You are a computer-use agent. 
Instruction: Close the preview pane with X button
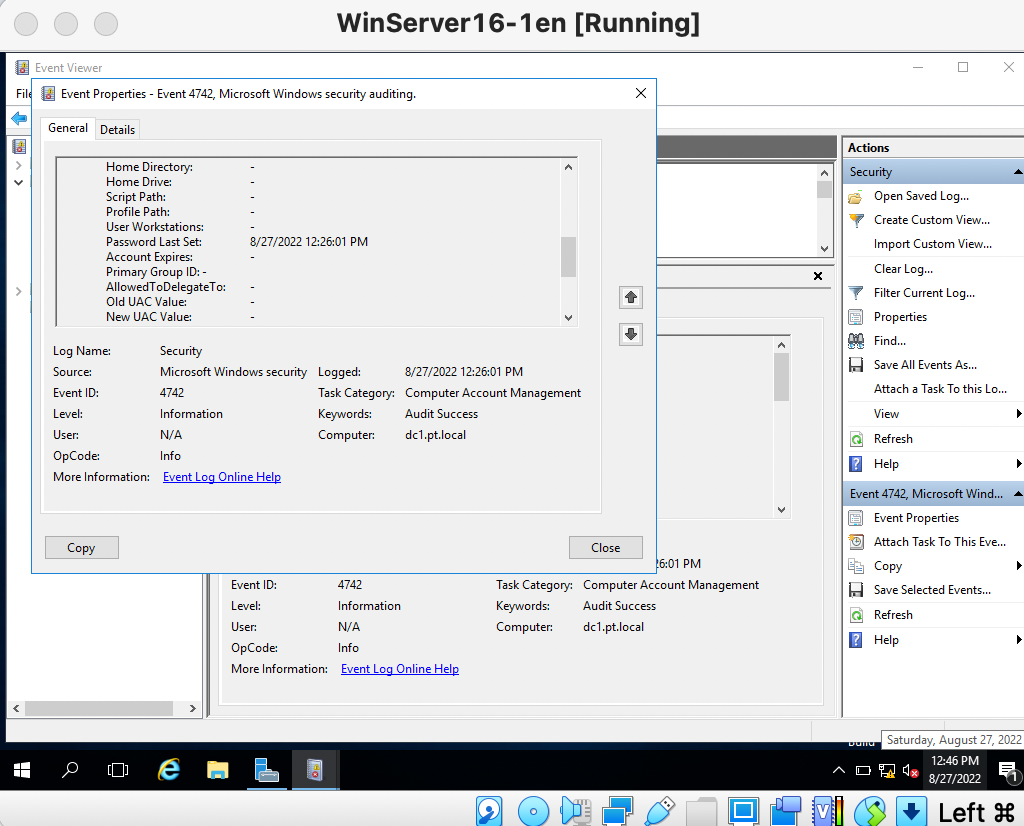818,276
